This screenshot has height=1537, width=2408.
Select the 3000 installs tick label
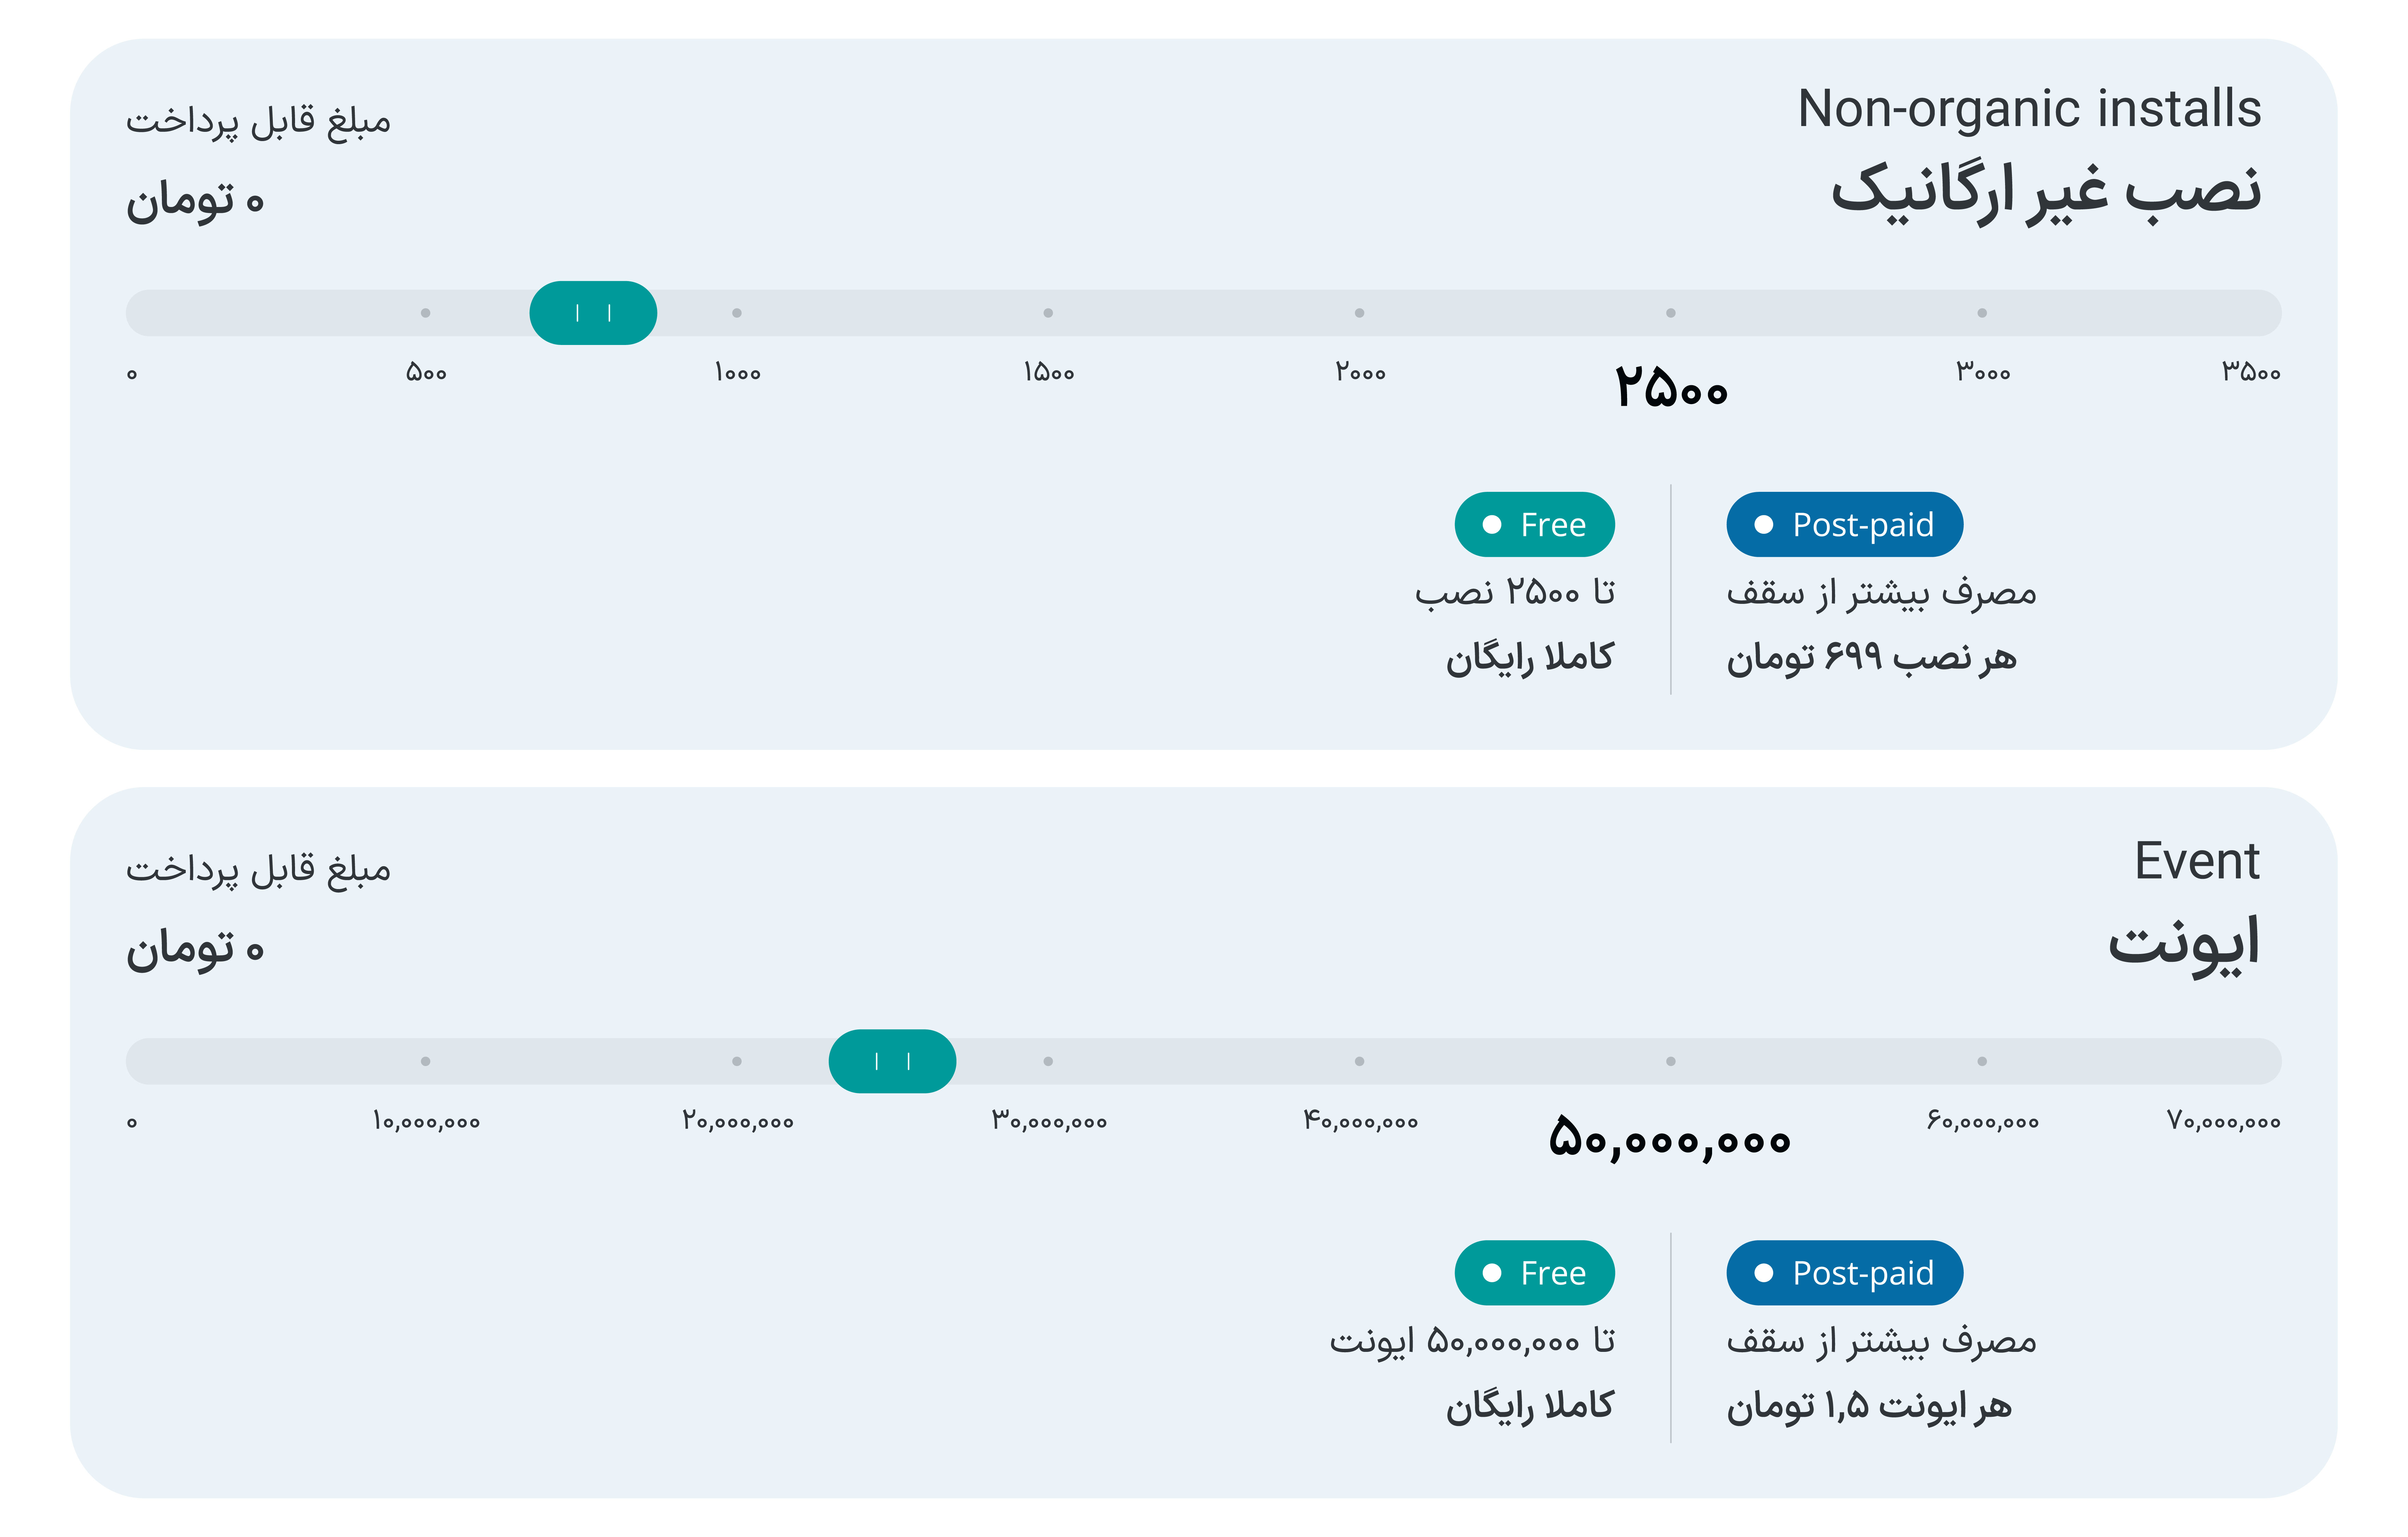[1982, 373]
